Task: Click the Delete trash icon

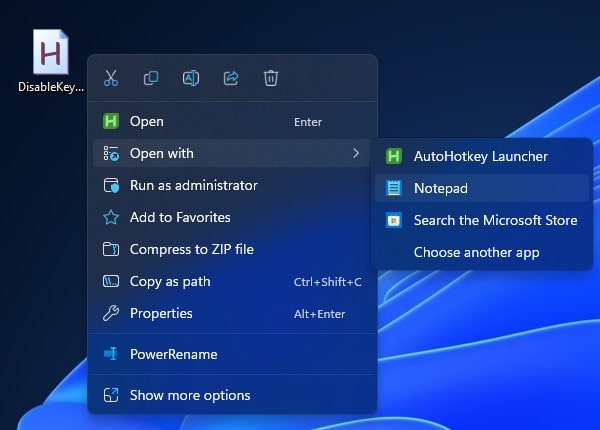Action: [271, 78]
